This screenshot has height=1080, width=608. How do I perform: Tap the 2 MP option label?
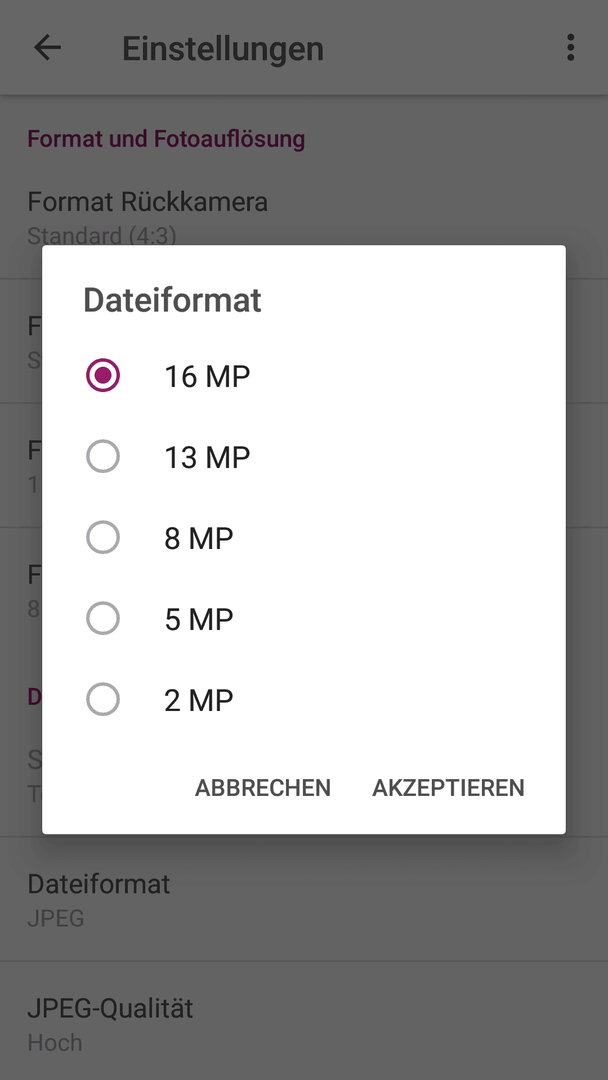pos(199,700)
